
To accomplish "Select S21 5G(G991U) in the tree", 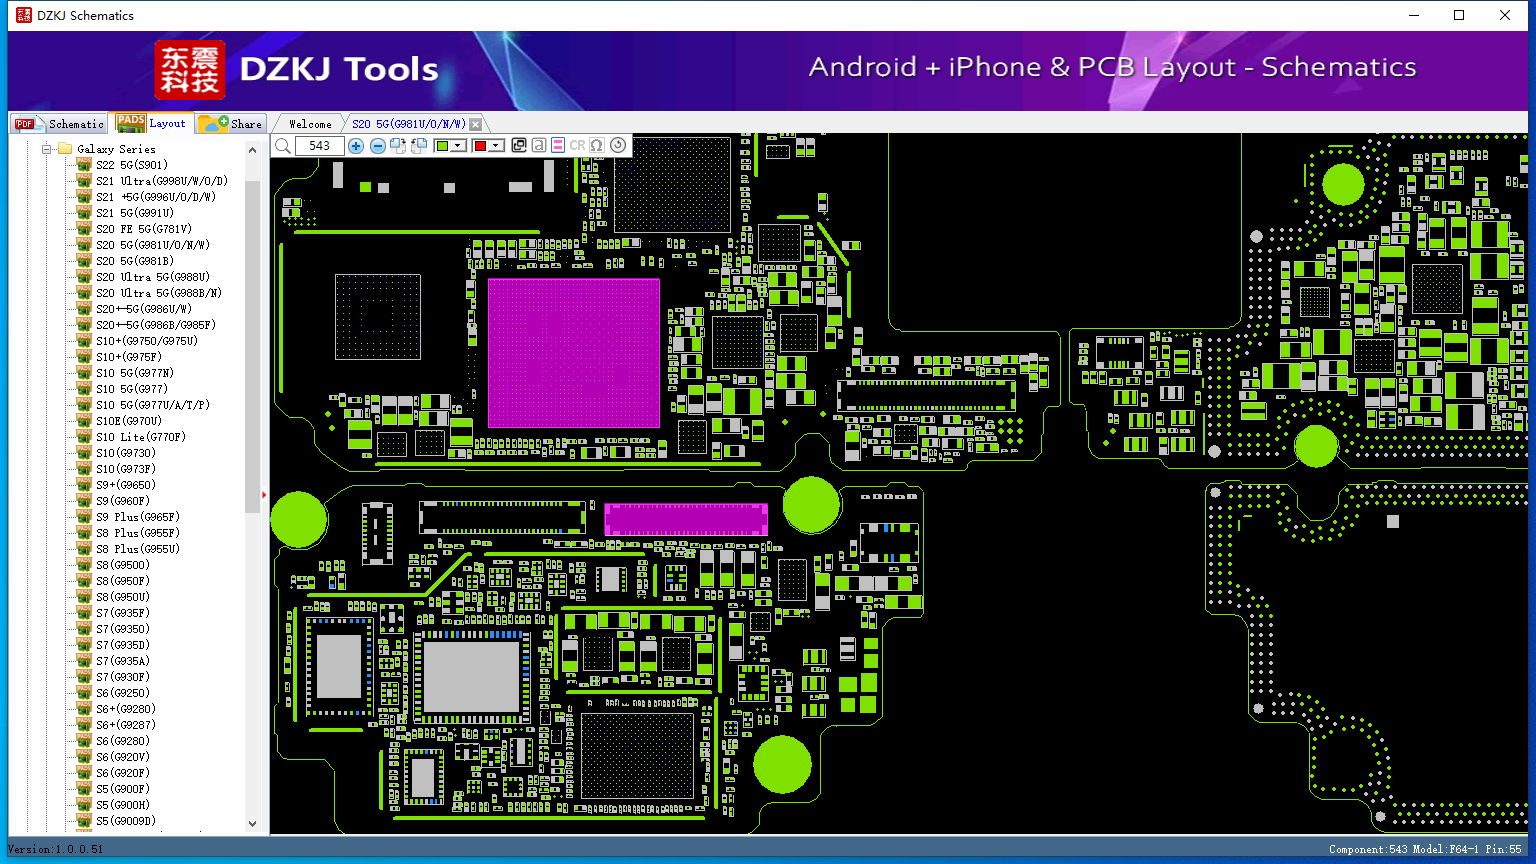I will pos(135,213).
